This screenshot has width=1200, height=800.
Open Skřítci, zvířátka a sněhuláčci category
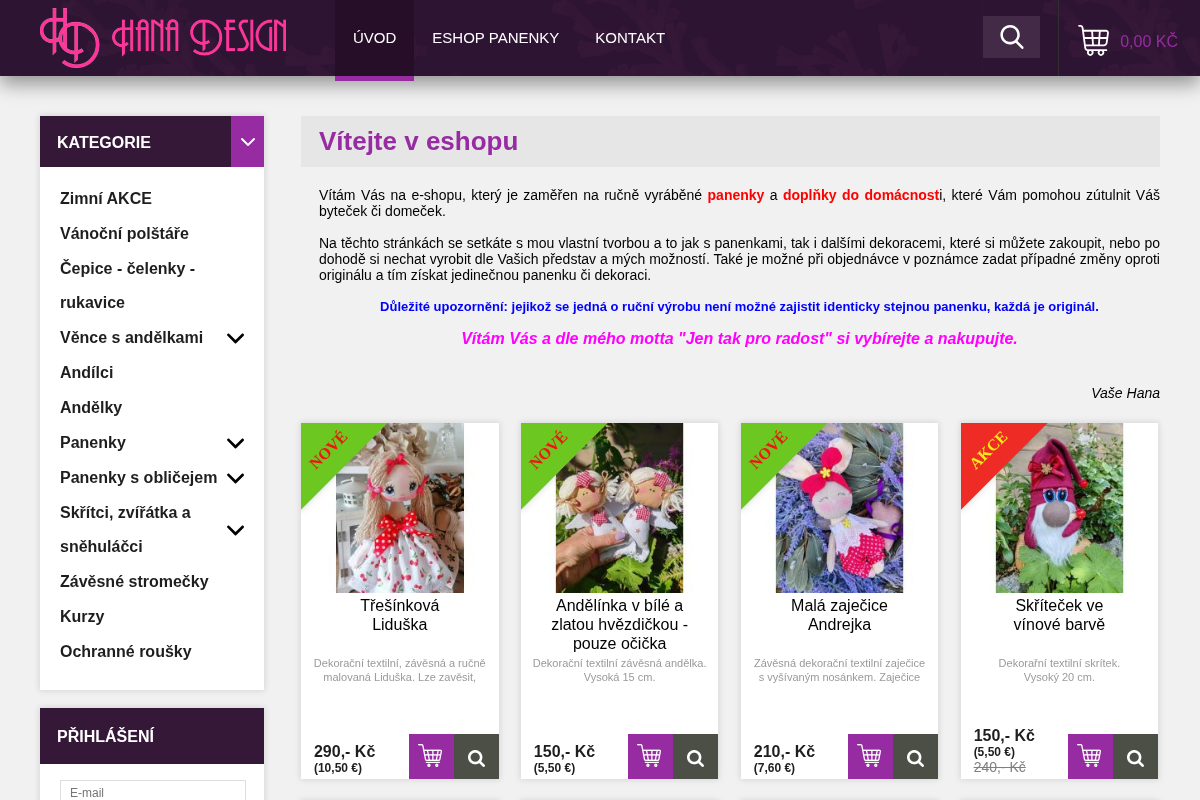coord(125,530)
